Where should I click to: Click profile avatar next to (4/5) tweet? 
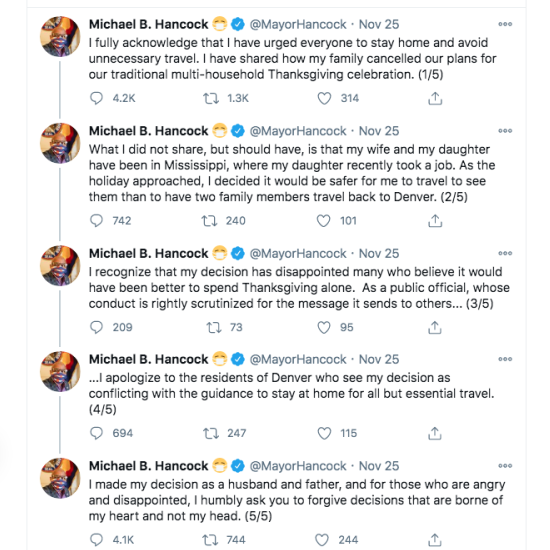(x=60, y=371)
